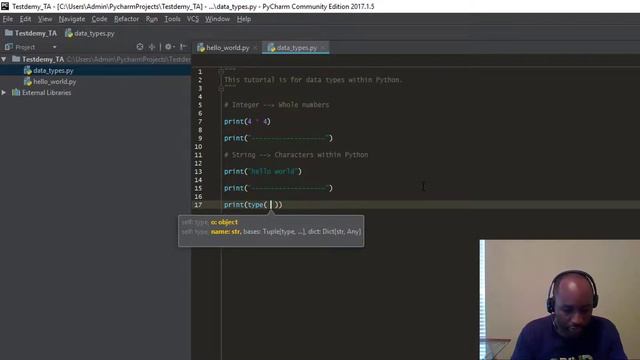Close the data_types.py tab
640x360 pixels.
(323, 48)
